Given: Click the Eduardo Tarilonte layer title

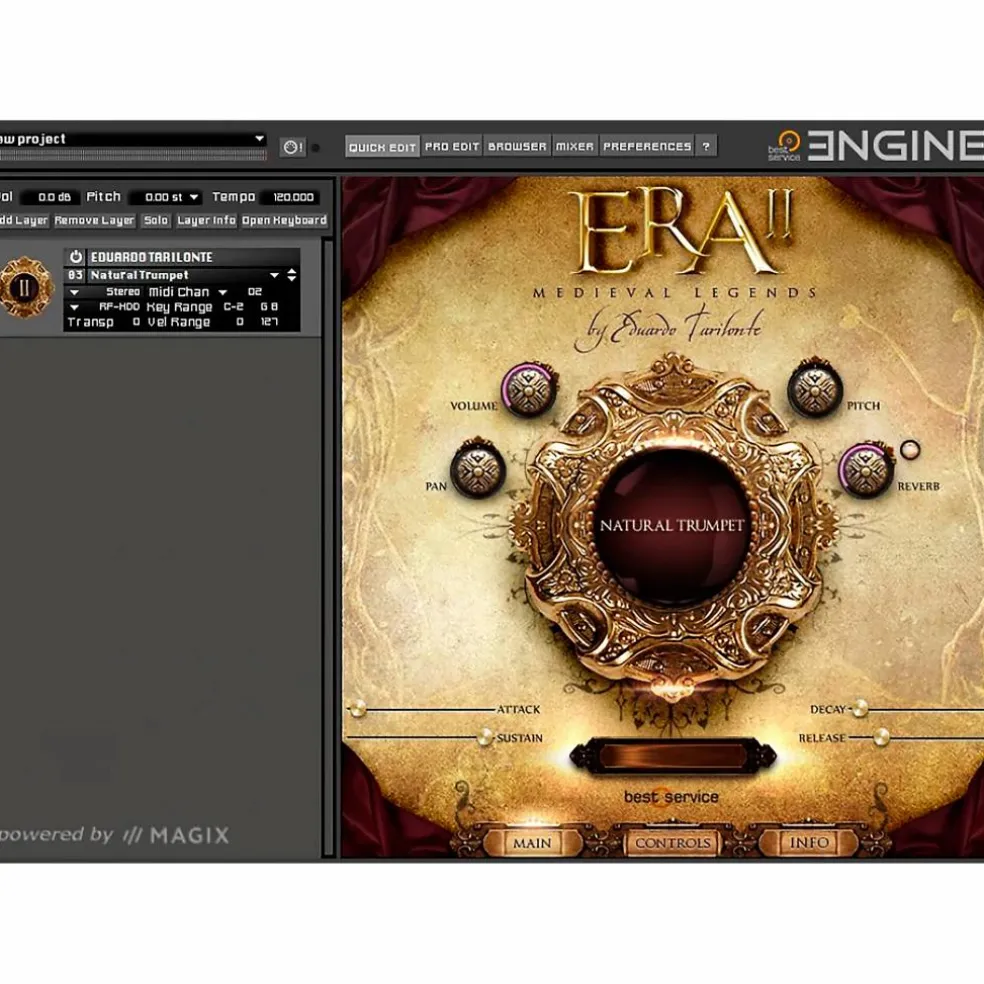Looking at the screenshot, I should tap(152, 257).
